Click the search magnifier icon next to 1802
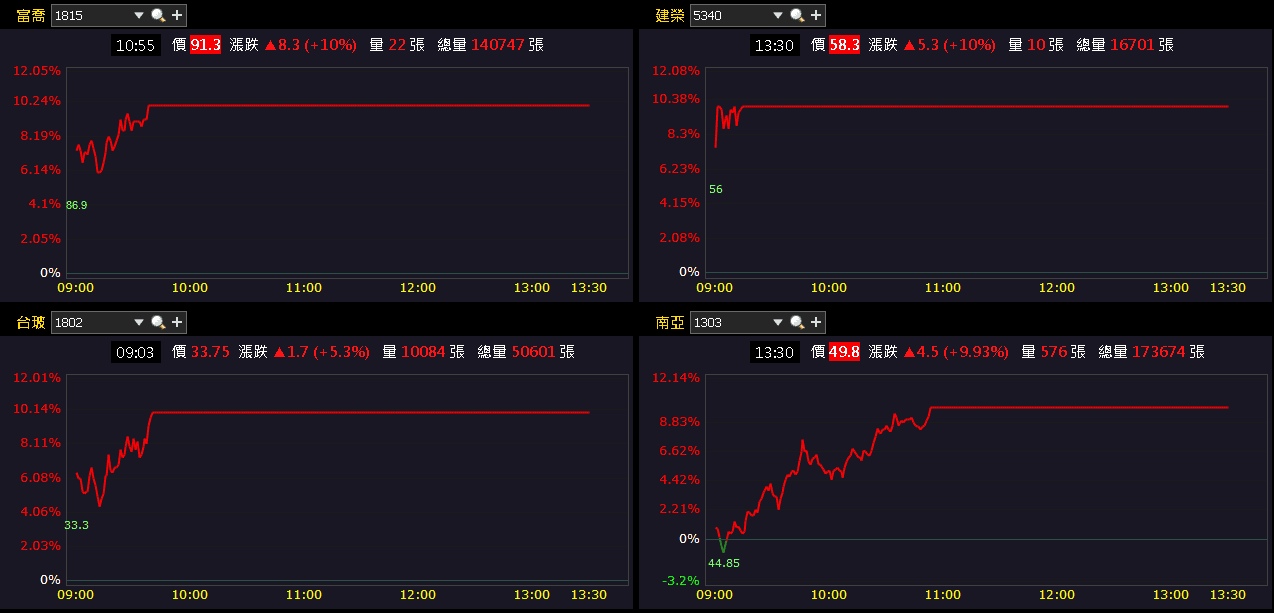 (158, 322)
